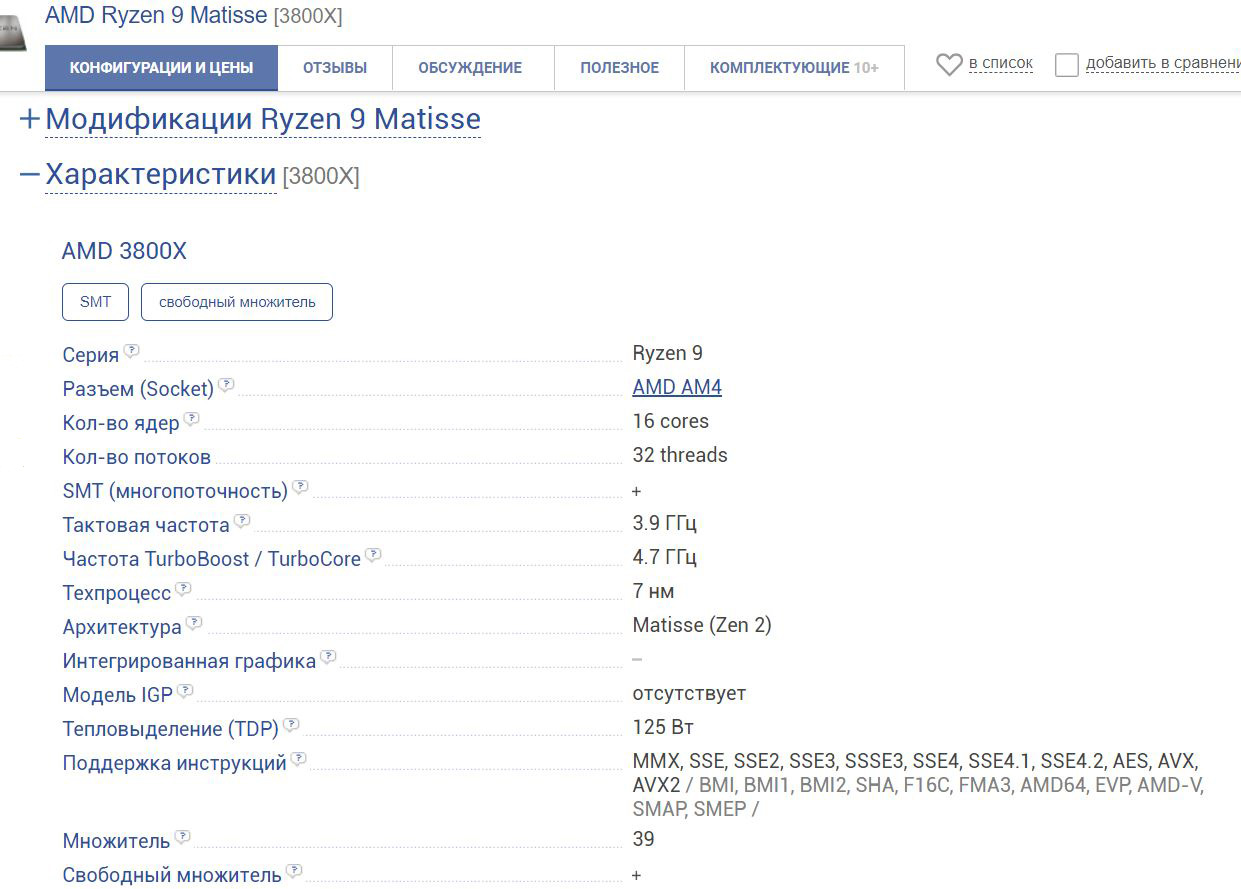The width and height of the screenshot is (1241, 889).
Task: Click help icon next to Множитель
Action: pyautogui.click(x=182, y=837)
